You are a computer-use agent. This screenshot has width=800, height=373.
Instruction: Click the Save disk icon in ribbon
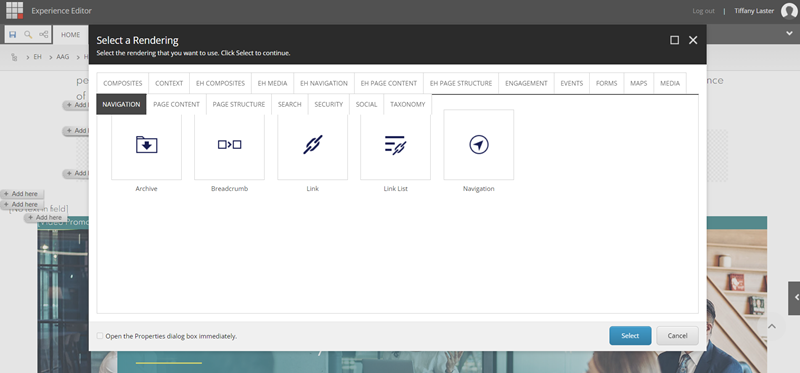13,35
